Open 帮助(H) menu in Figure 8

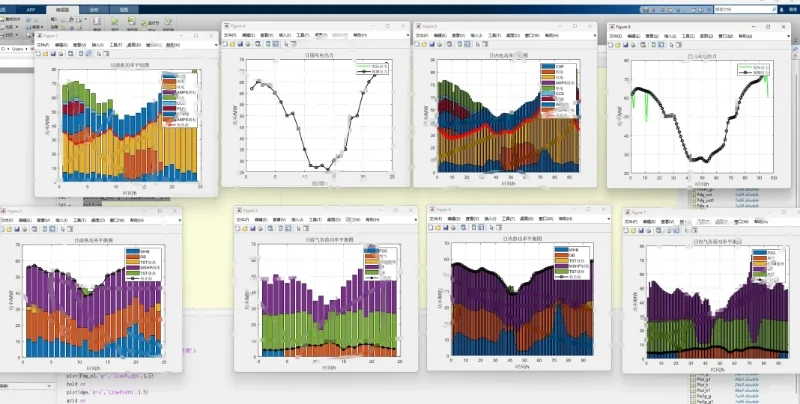[745, 36]
